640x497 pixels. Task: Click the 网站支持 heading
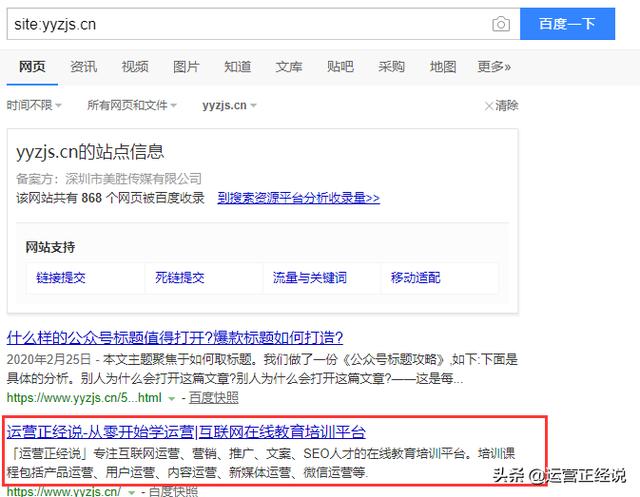(x=50, y=247)
